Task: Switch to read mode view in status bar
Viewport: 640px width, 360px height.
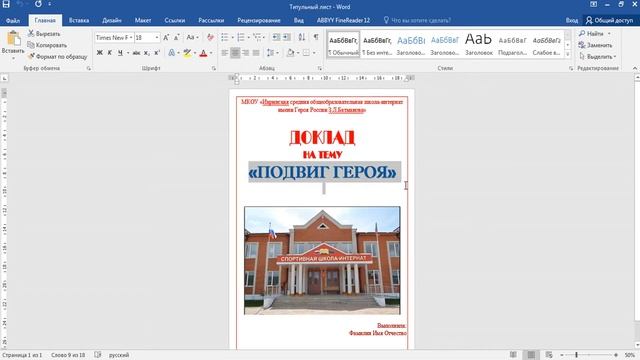Action: pos(513,355)
